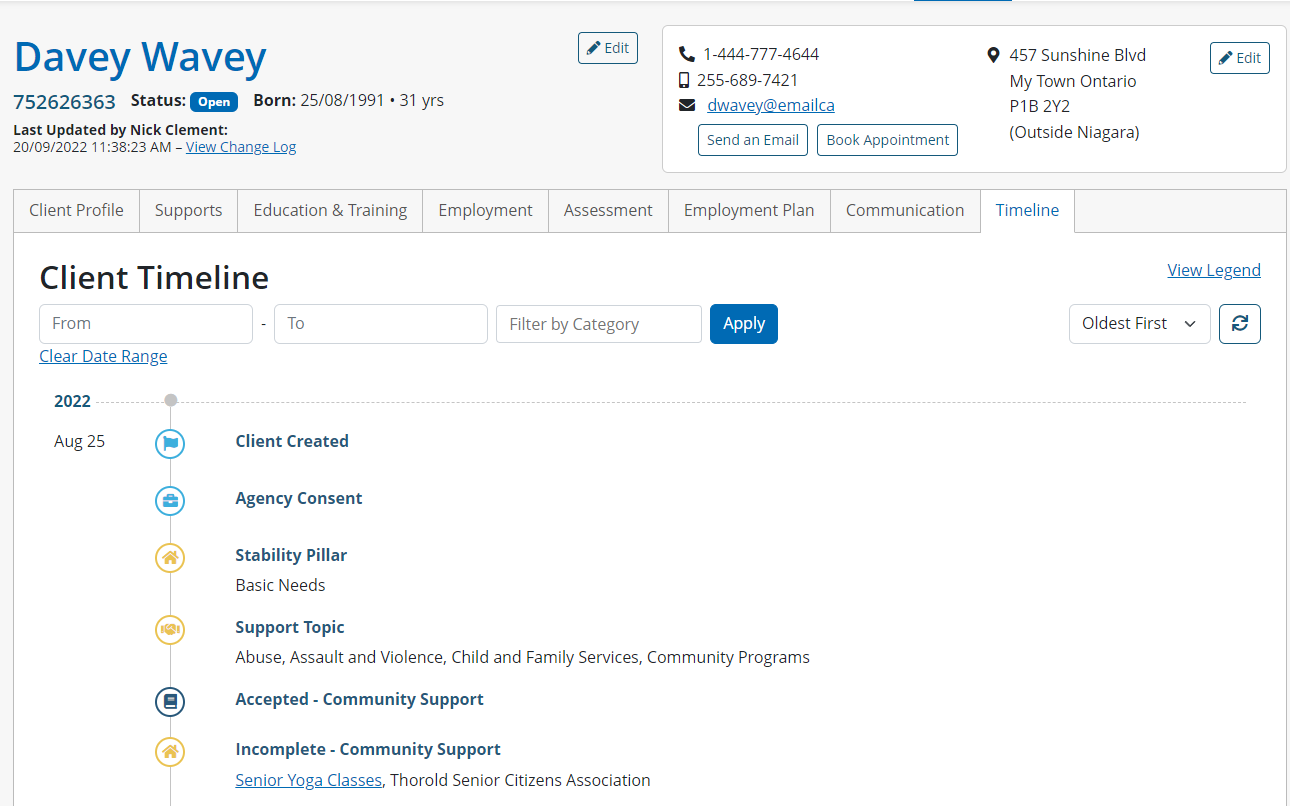The width and height of the screenshot is (1290, 806).
Task: Click the Client Created flag timeline icon
Action: 170,443
